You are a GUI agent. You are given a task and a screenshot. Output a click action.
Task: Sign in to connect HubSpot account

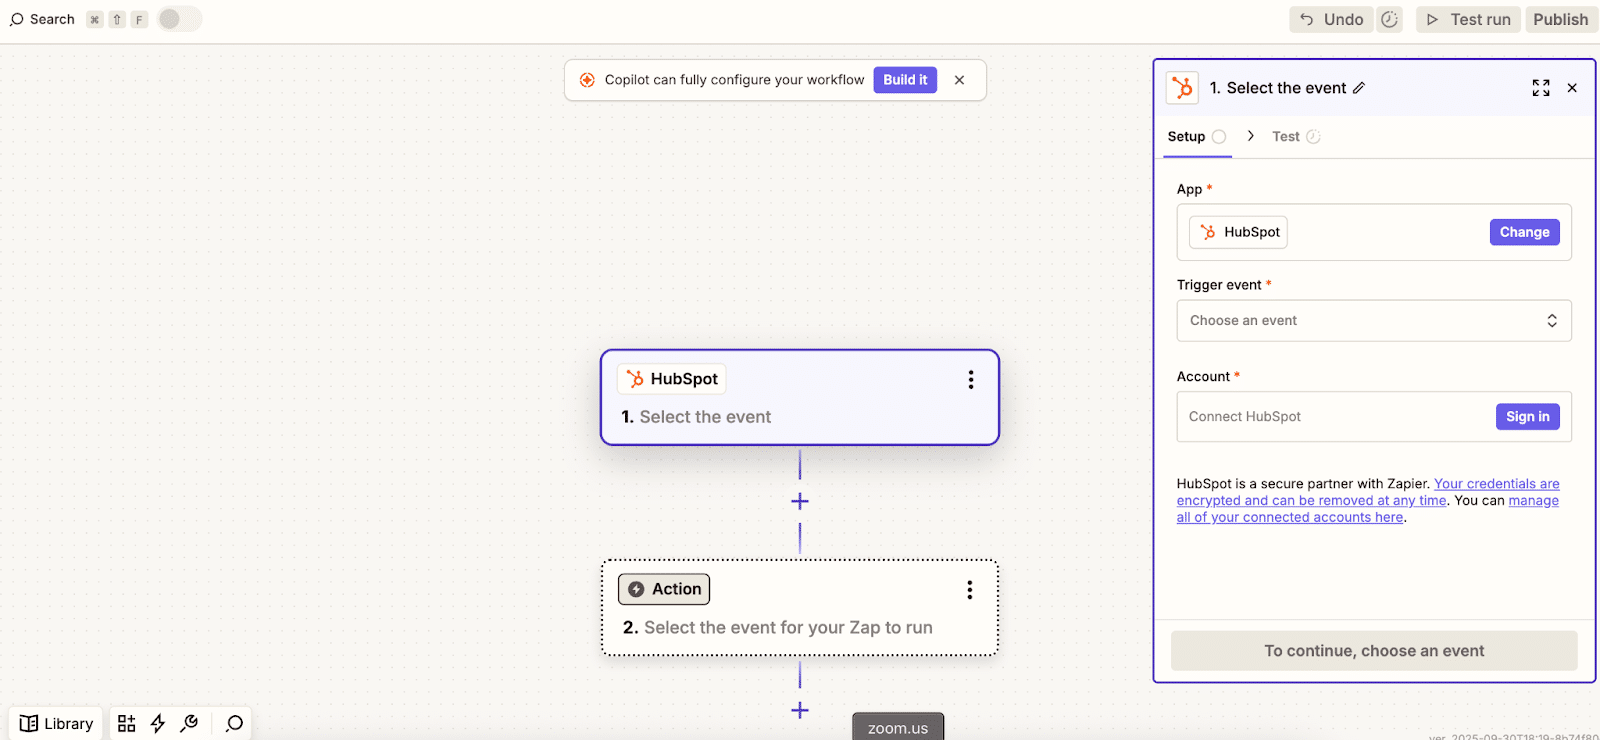click(x=1527, y=417)
